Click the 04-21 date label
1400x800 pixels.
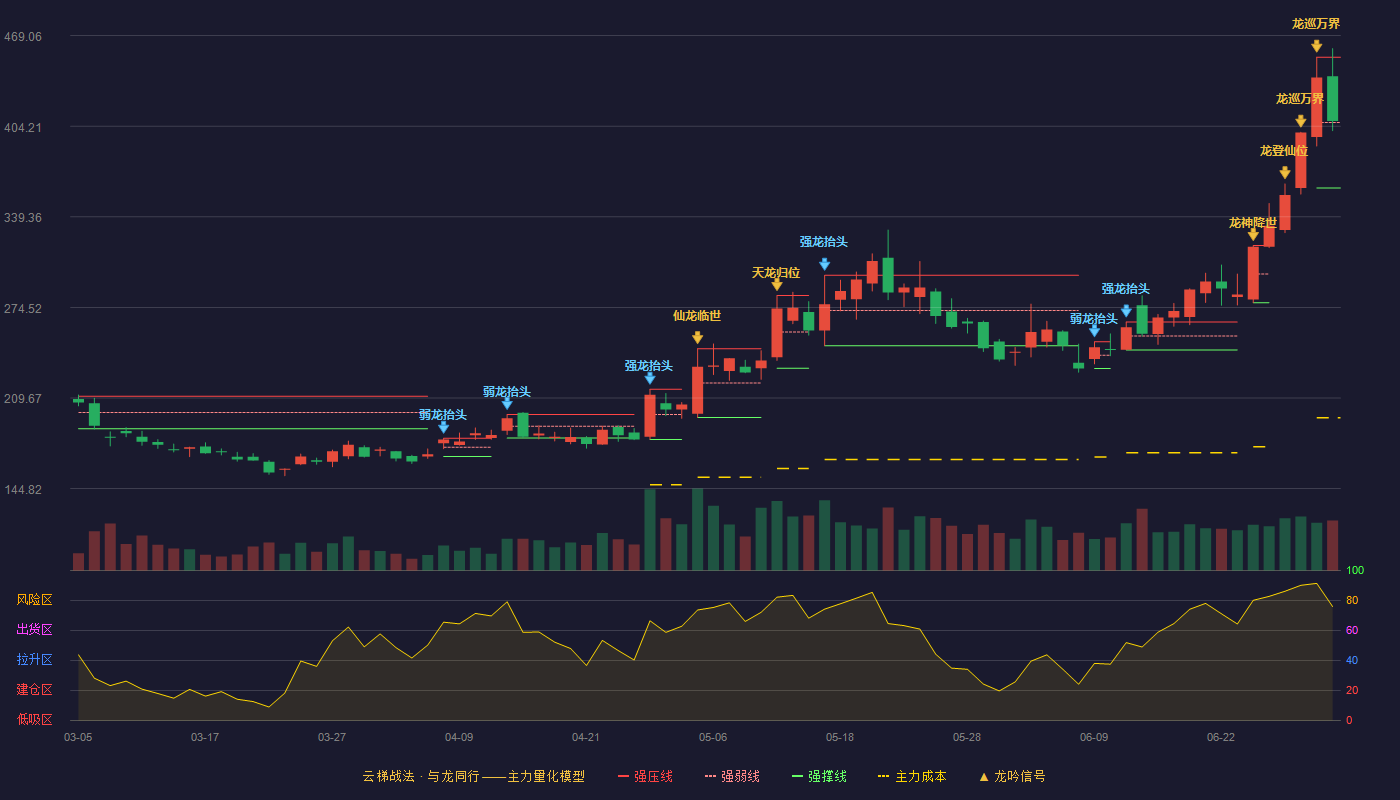[586, 737]
